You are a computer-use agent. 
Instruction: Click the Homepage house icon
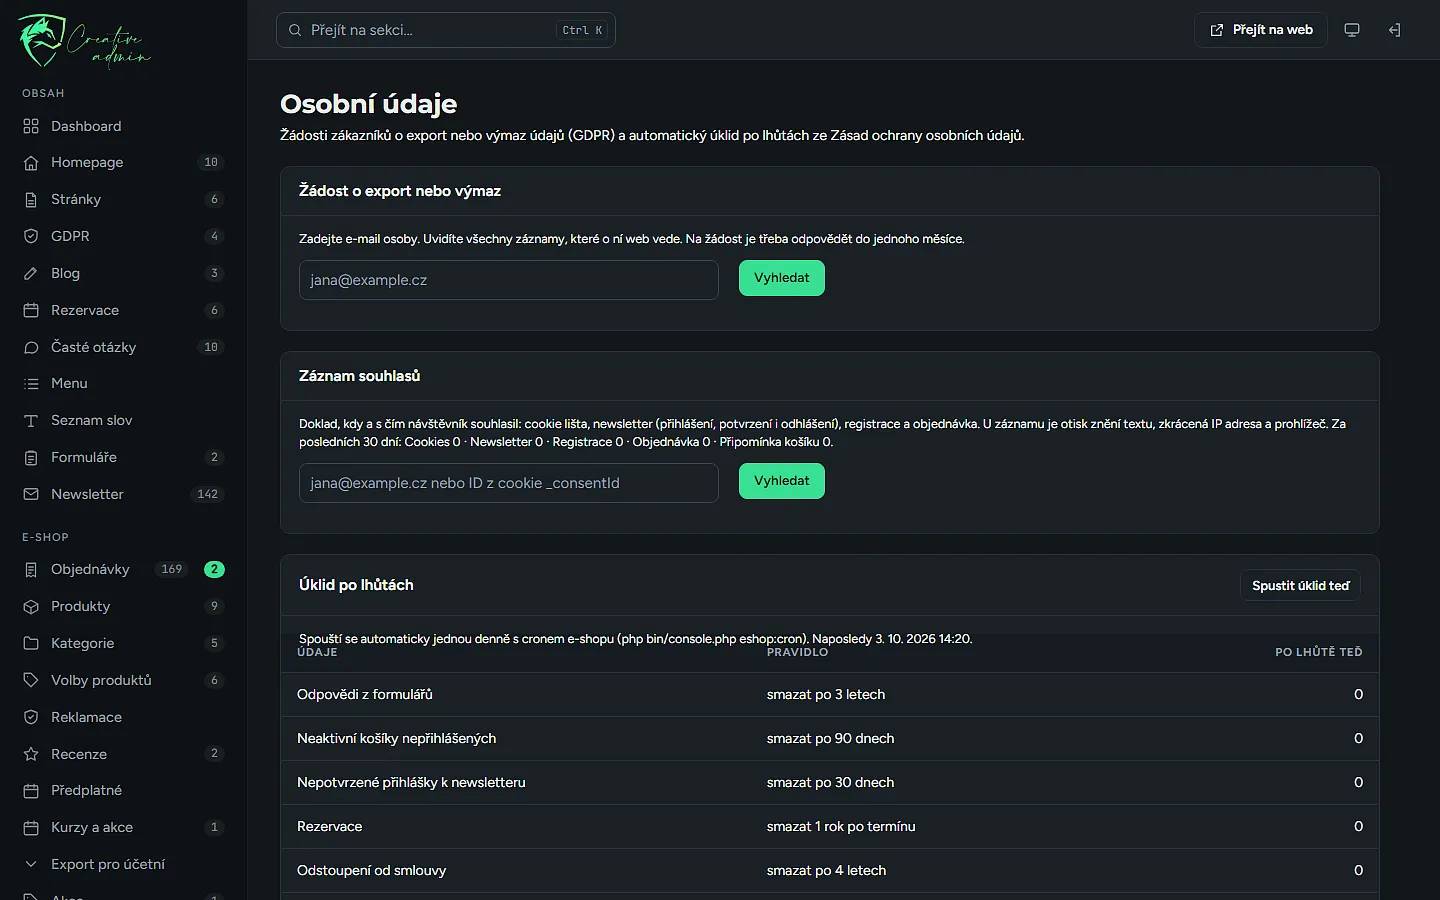[x=31, y=163]
